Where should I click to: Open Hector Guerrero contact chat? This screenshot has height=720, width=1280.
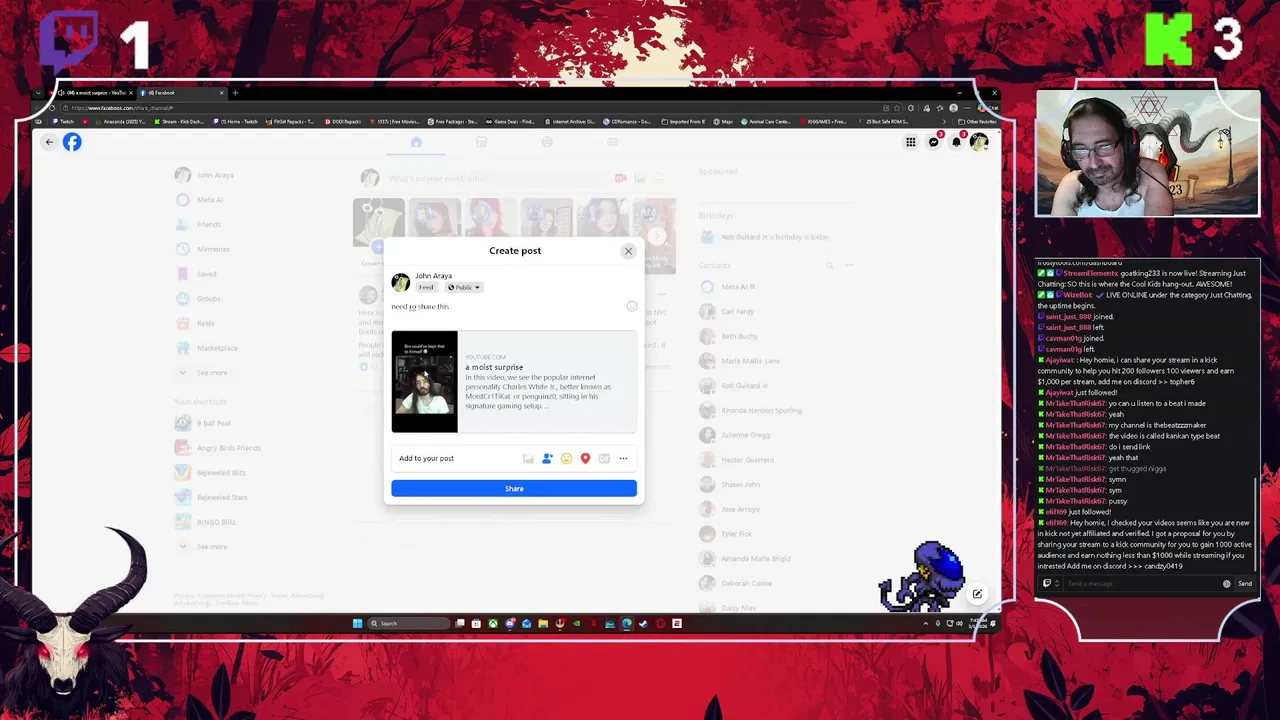[737, 460]
